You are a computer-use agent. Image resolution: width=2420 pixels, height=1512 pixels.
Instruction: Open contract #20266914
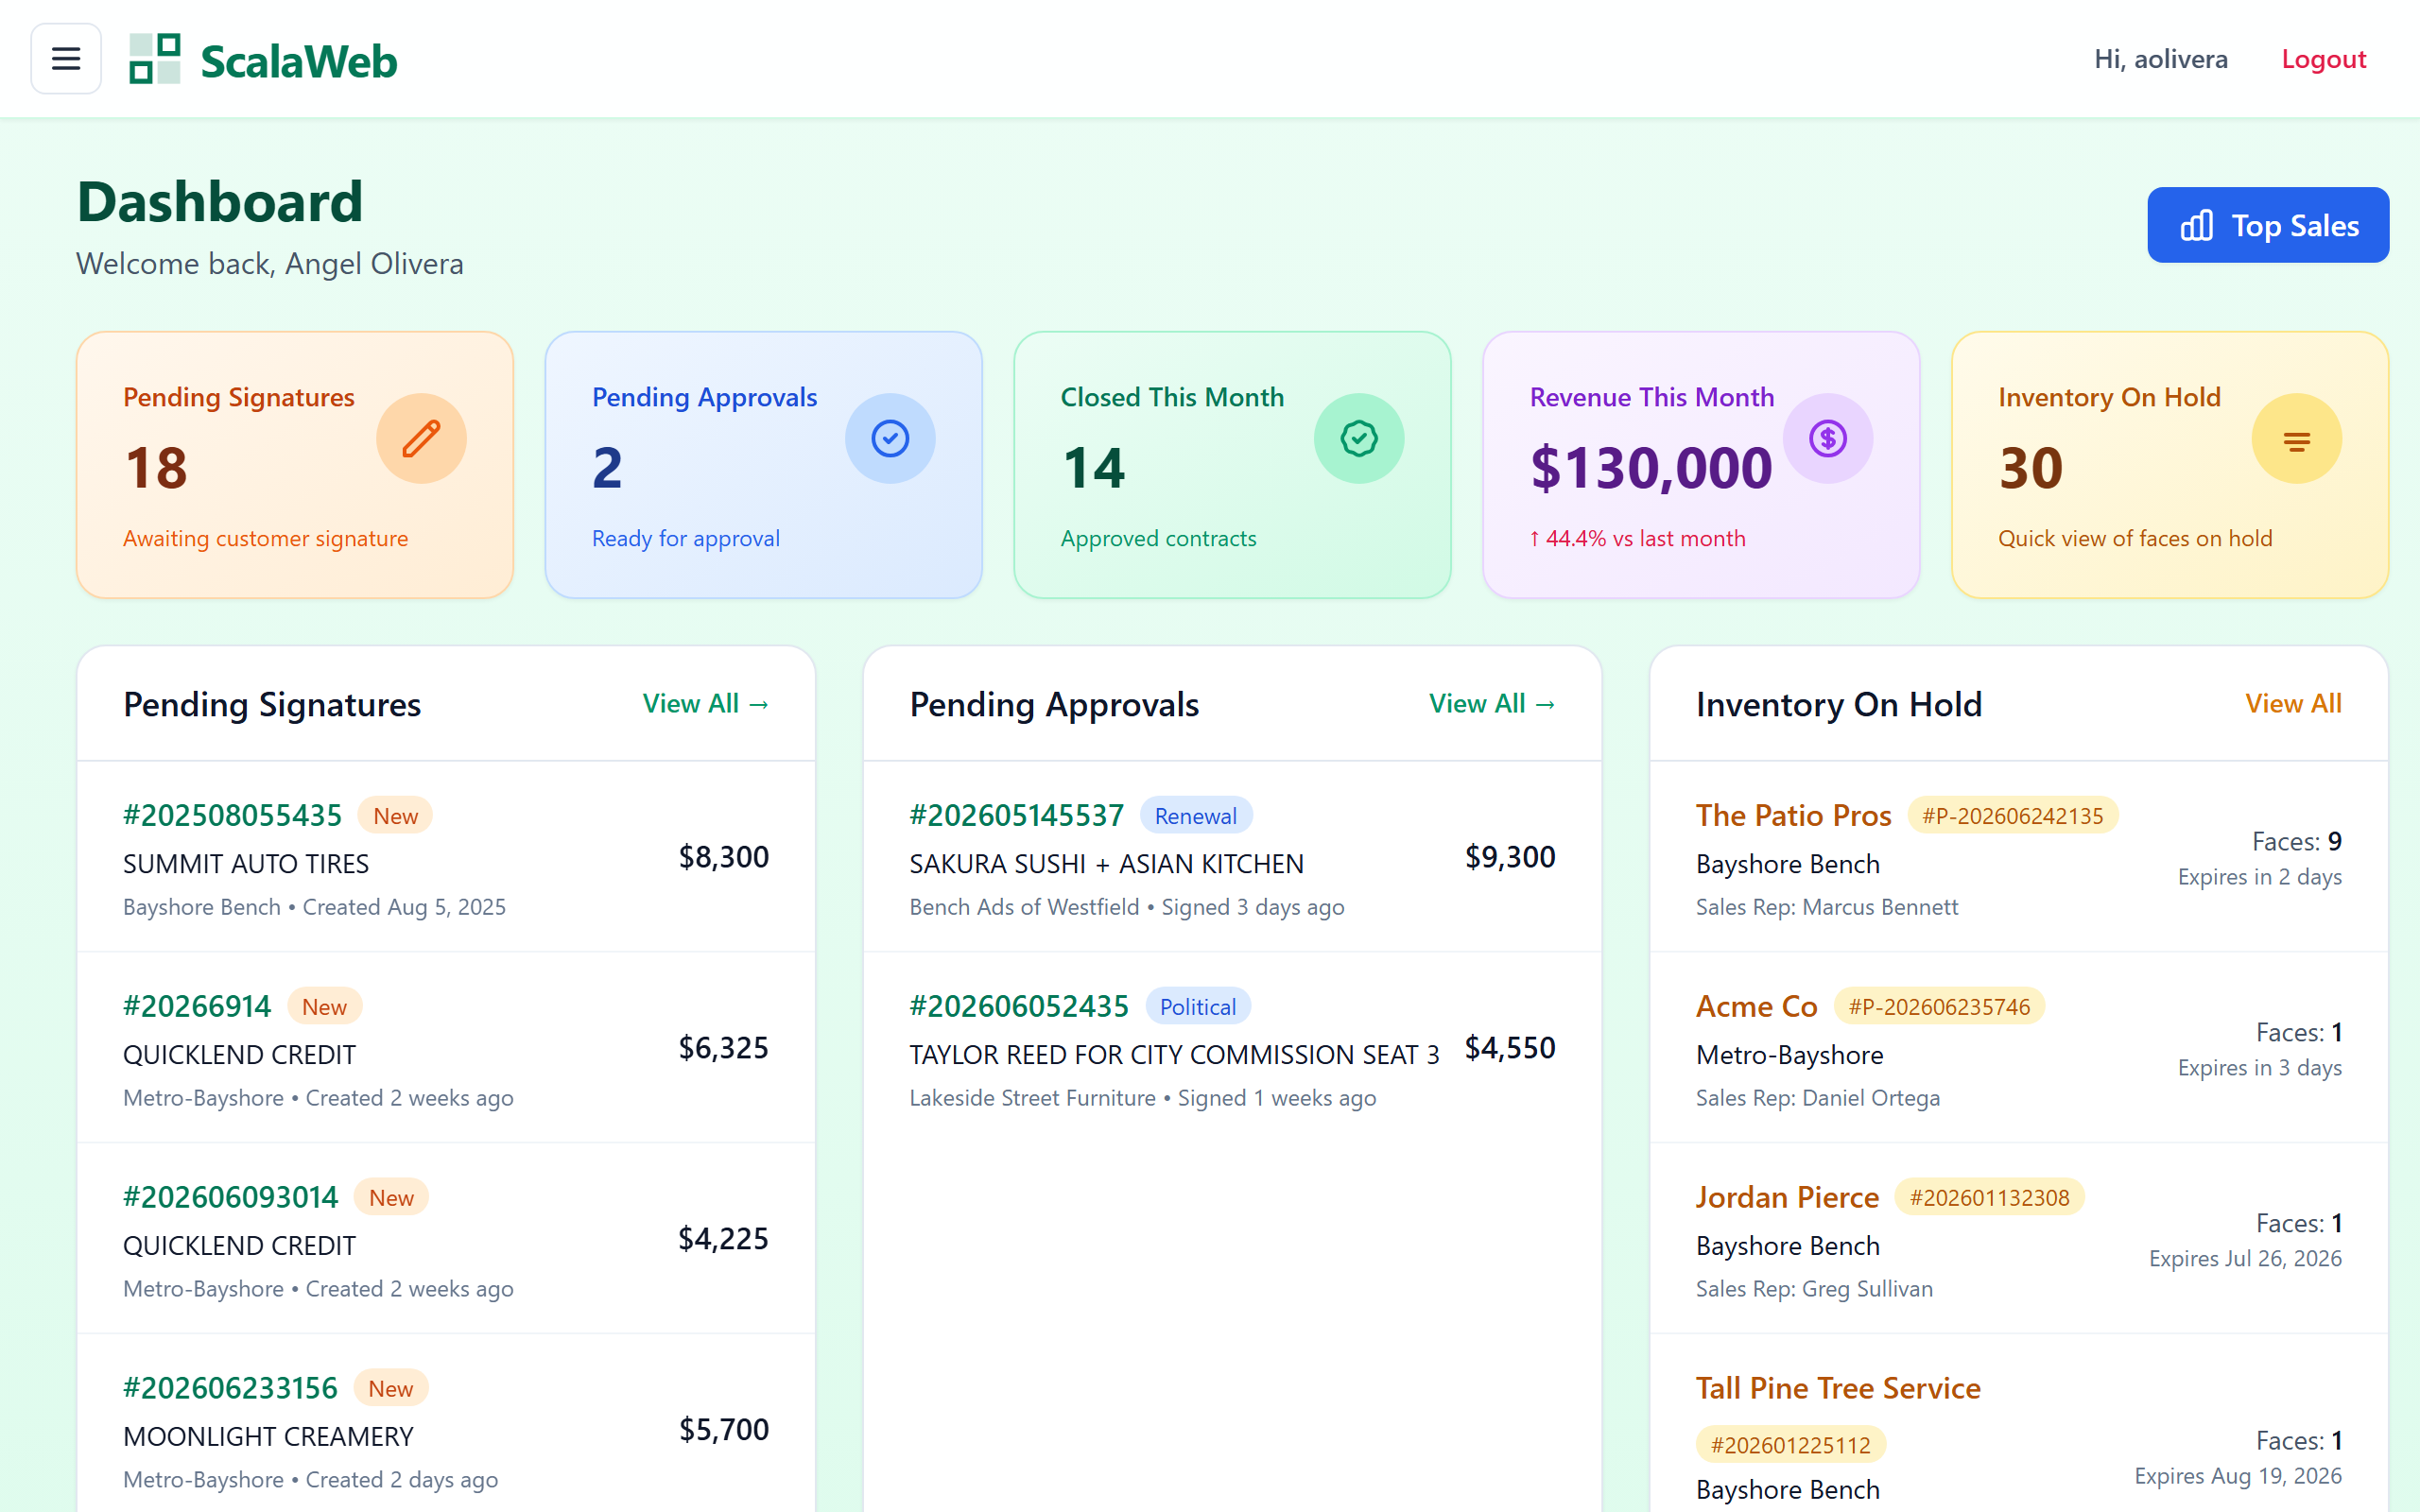(x=197, y=1006)
